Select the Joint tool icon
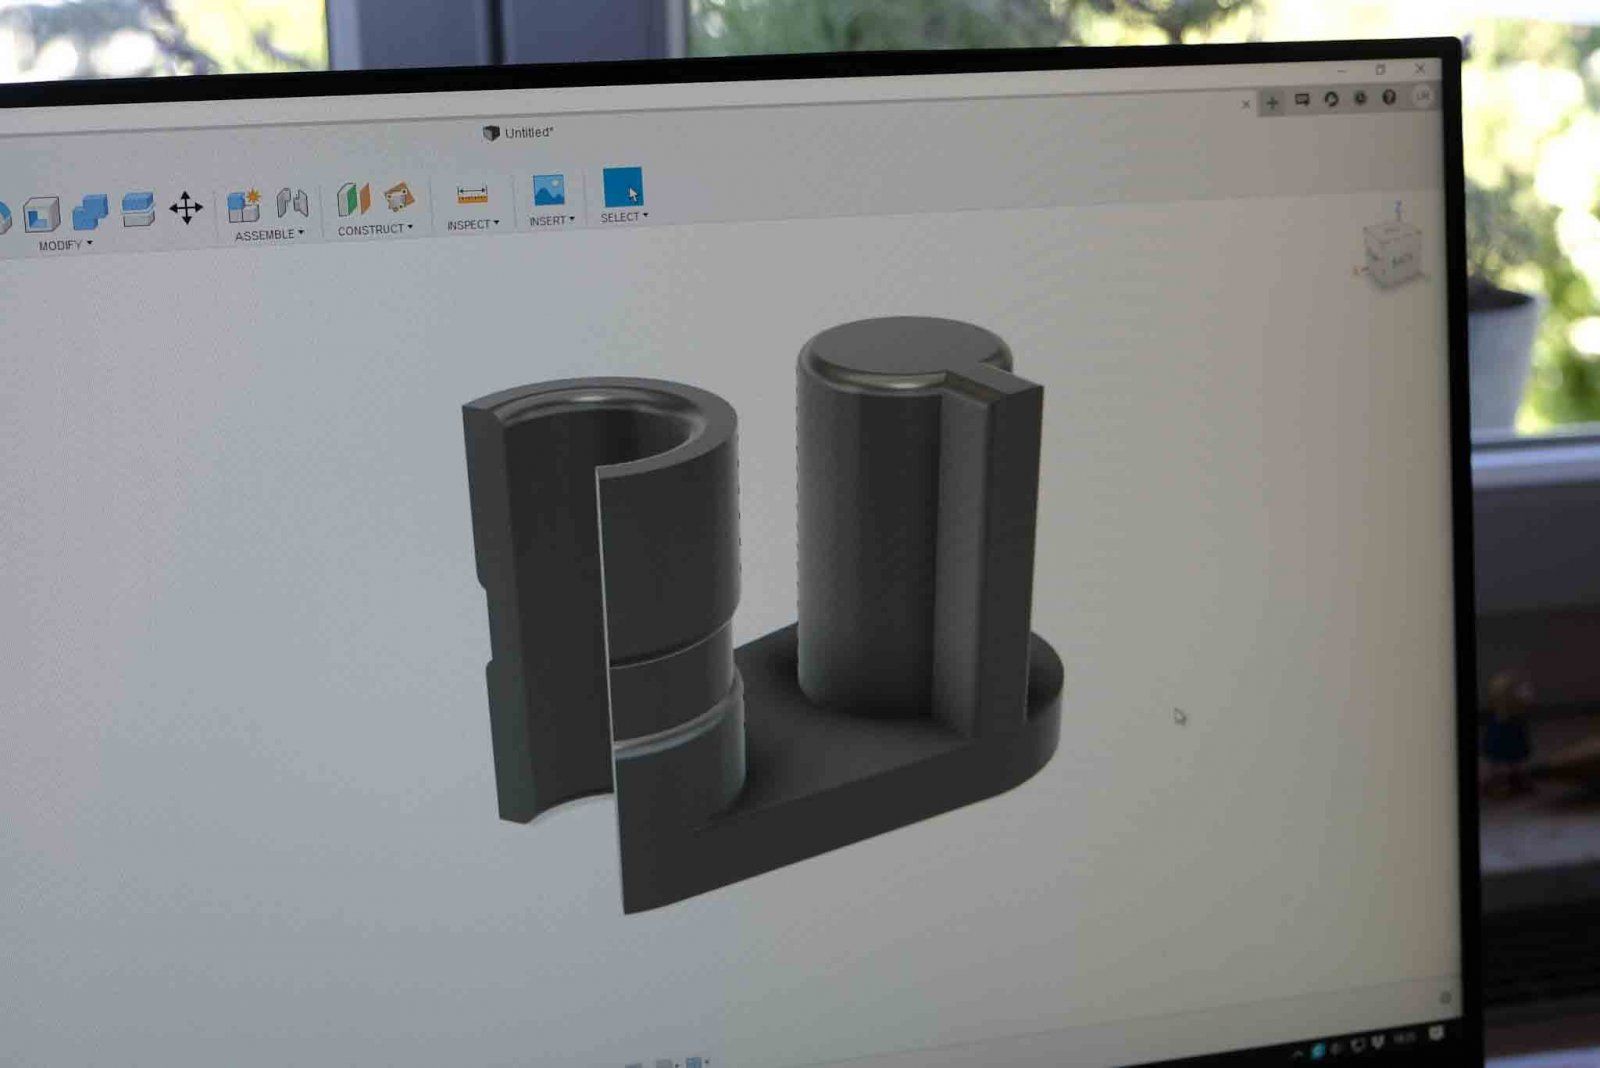Screen dimensions: 1600x1068 click(292, 203)
